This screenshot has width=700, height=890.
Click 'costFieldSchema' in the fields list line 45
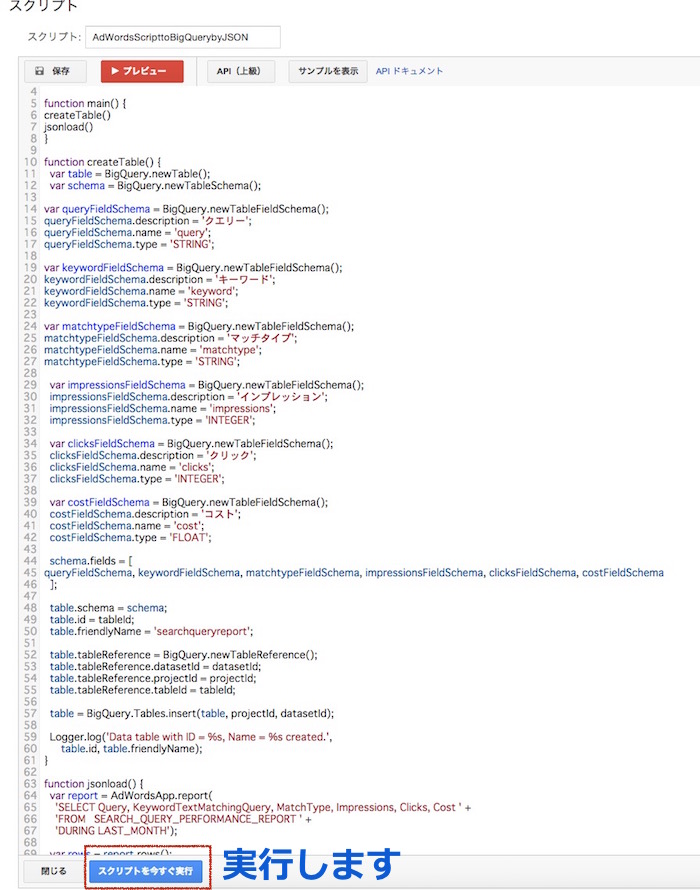coord(623,573)
